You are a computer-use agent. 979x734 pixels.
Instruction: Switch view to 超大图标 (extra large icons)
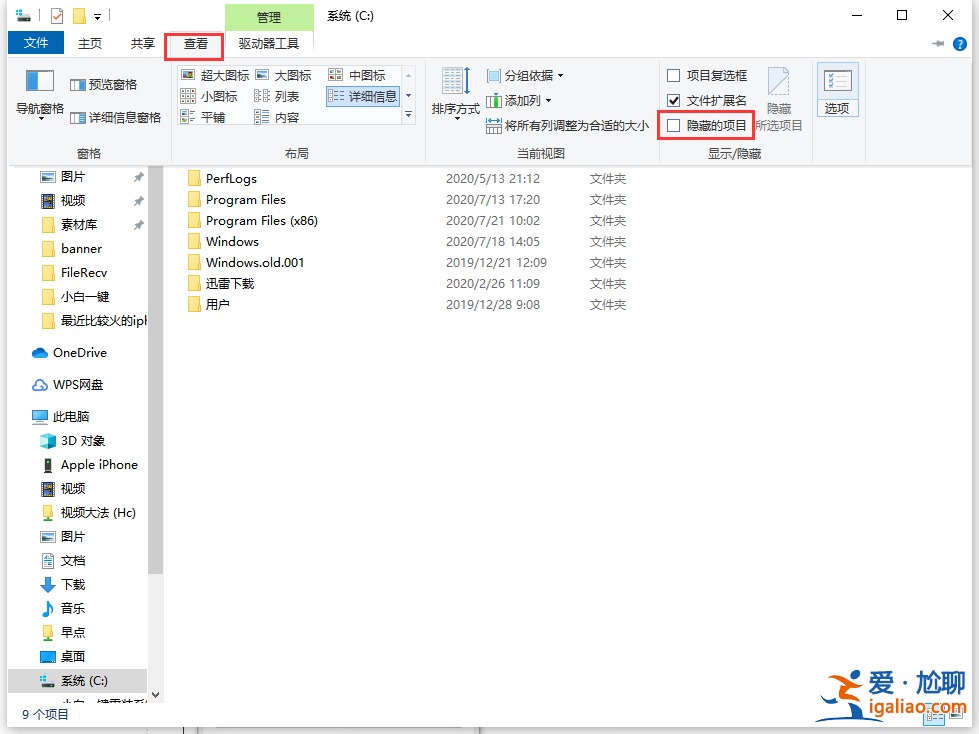[x=226, y=74]
